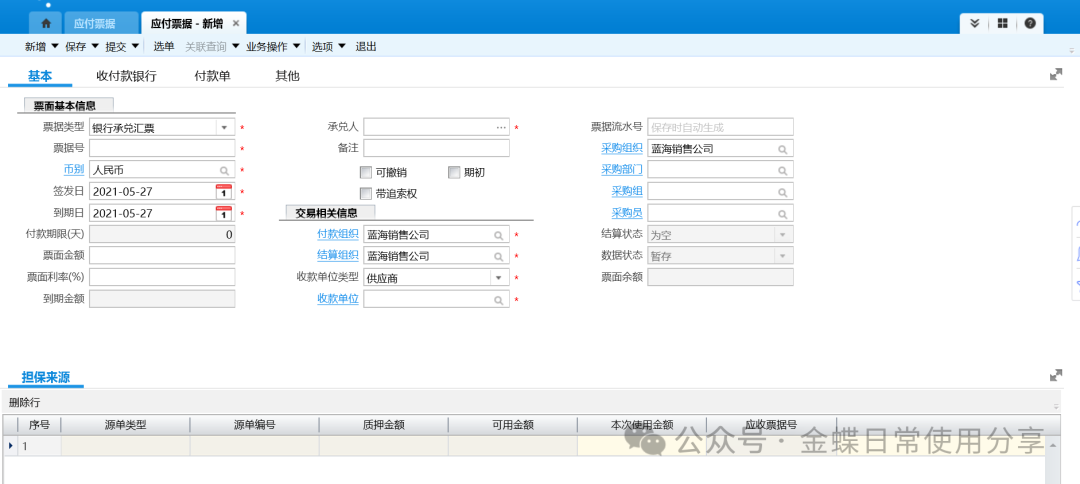The width and height of the screenshot is (1080, 484).
Task: Click the 退出 button in toolbar
Action: click(366, 46)
